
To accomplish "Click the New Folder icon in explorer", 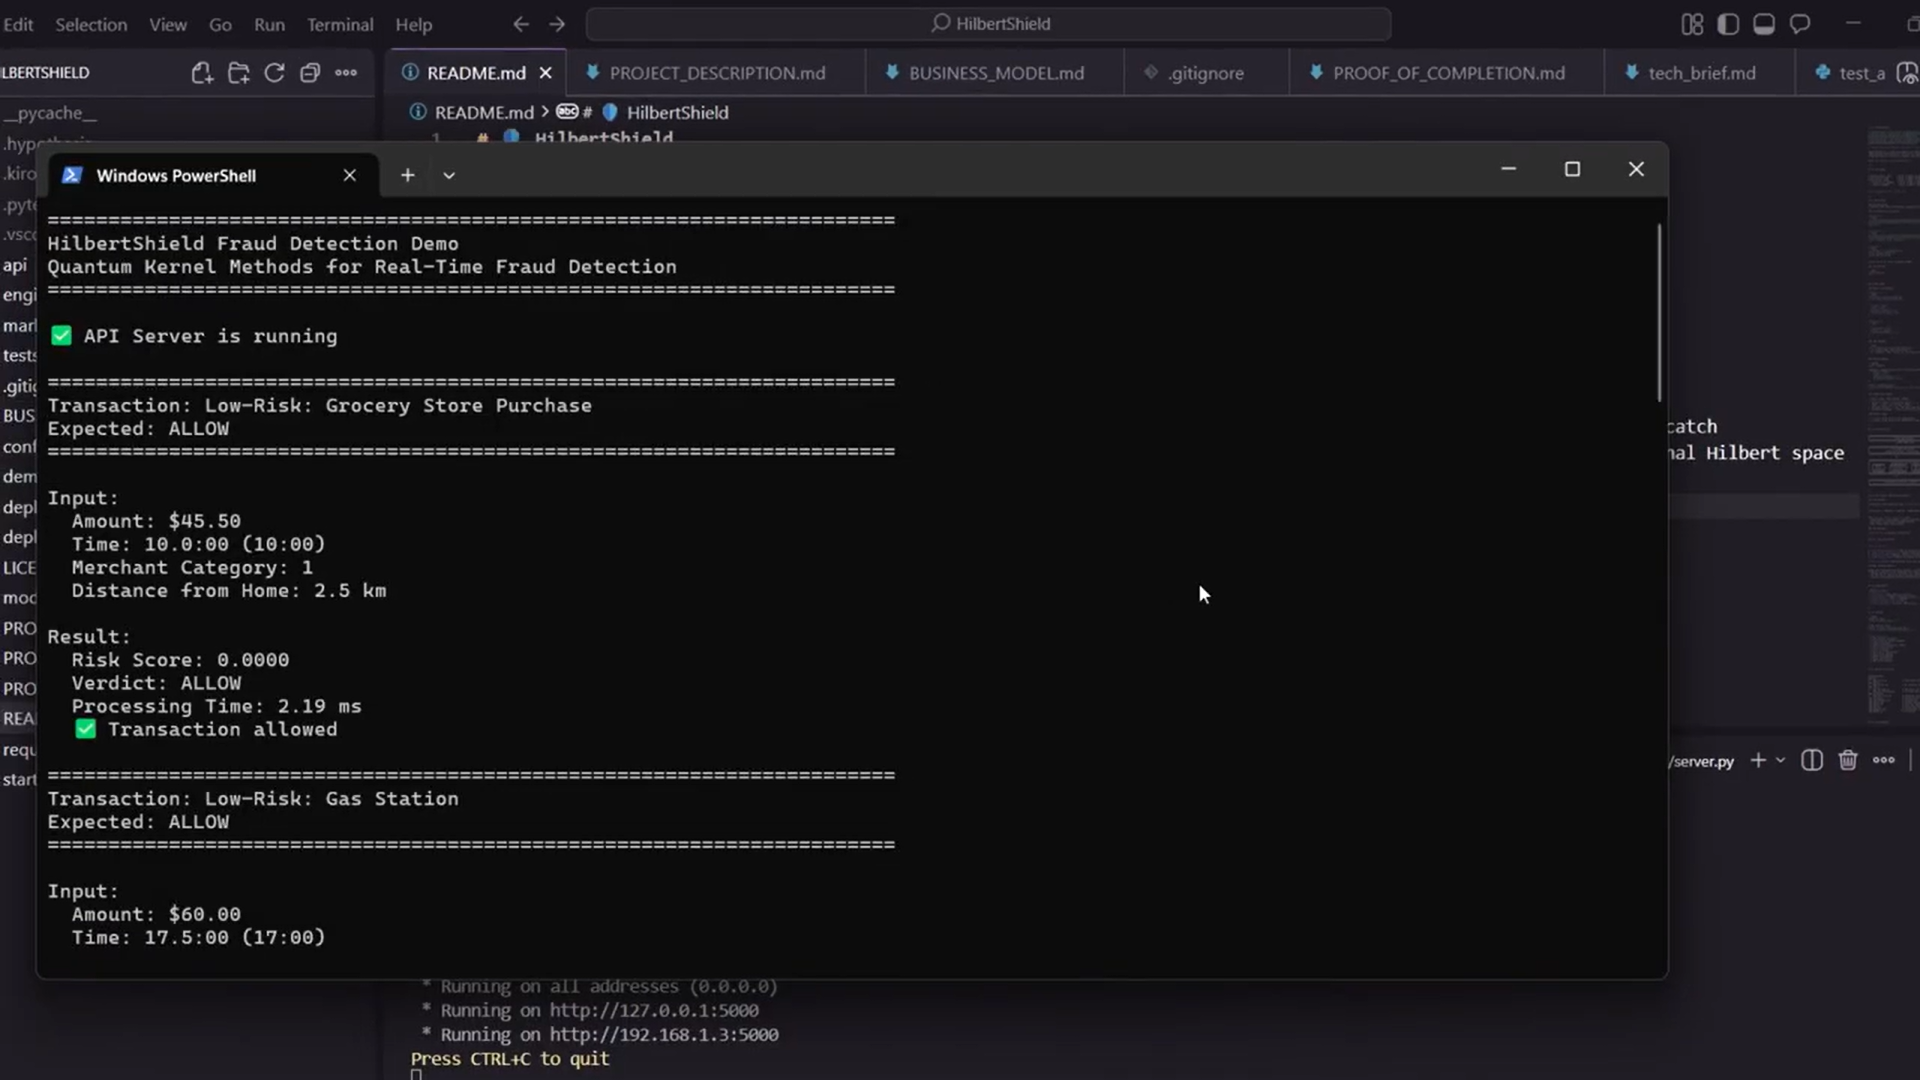I will click(238, 73).
